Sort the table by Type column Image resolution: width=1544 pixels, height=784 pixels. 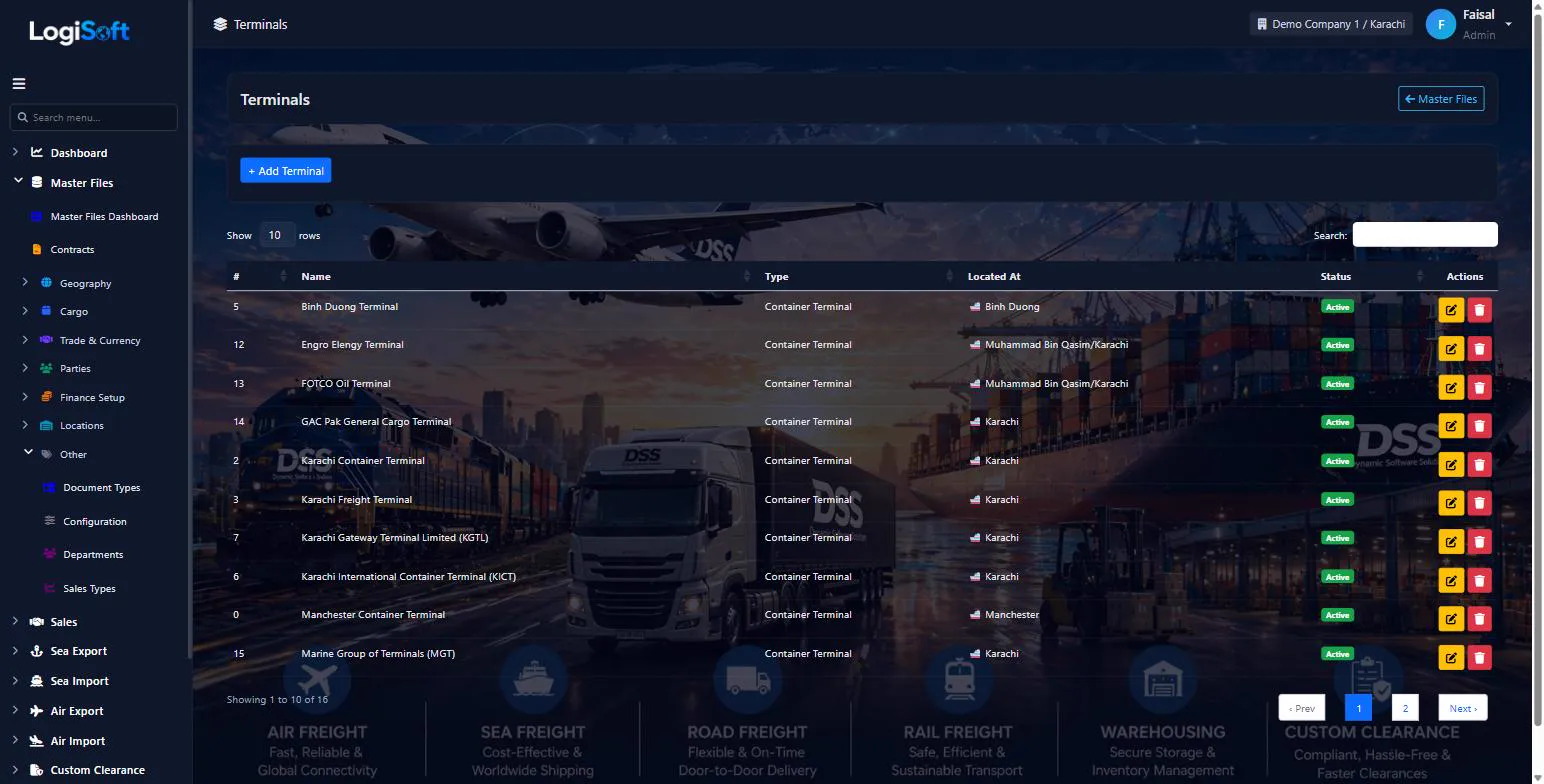coord(858,276)
